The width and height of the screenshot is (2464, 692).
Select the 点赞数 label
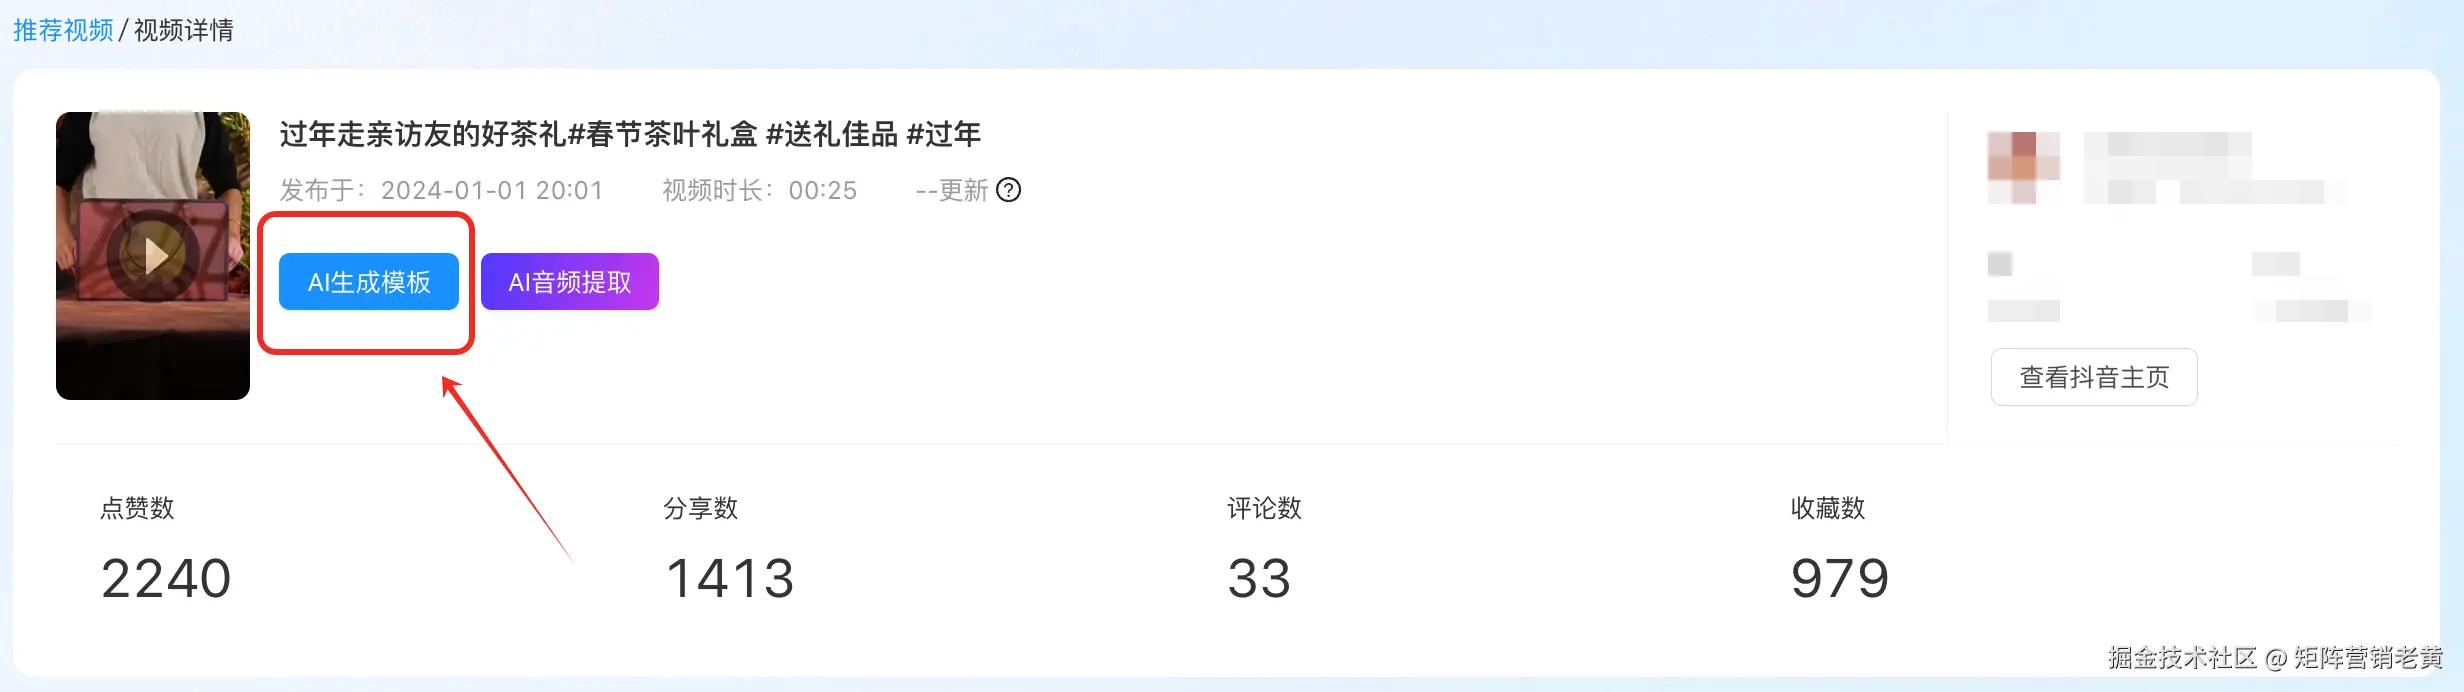(x=137, y=508)
